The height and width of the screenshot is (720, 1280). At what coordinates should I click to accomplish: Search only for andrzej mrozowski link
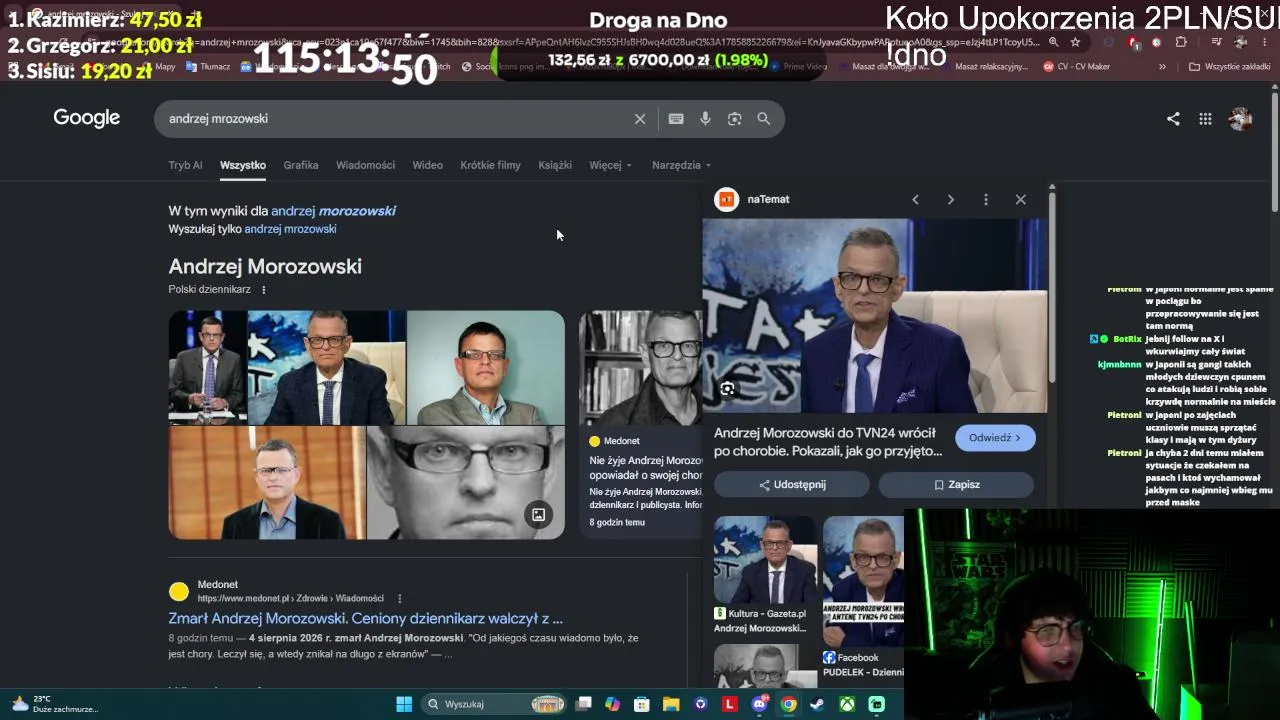point(290,229)
